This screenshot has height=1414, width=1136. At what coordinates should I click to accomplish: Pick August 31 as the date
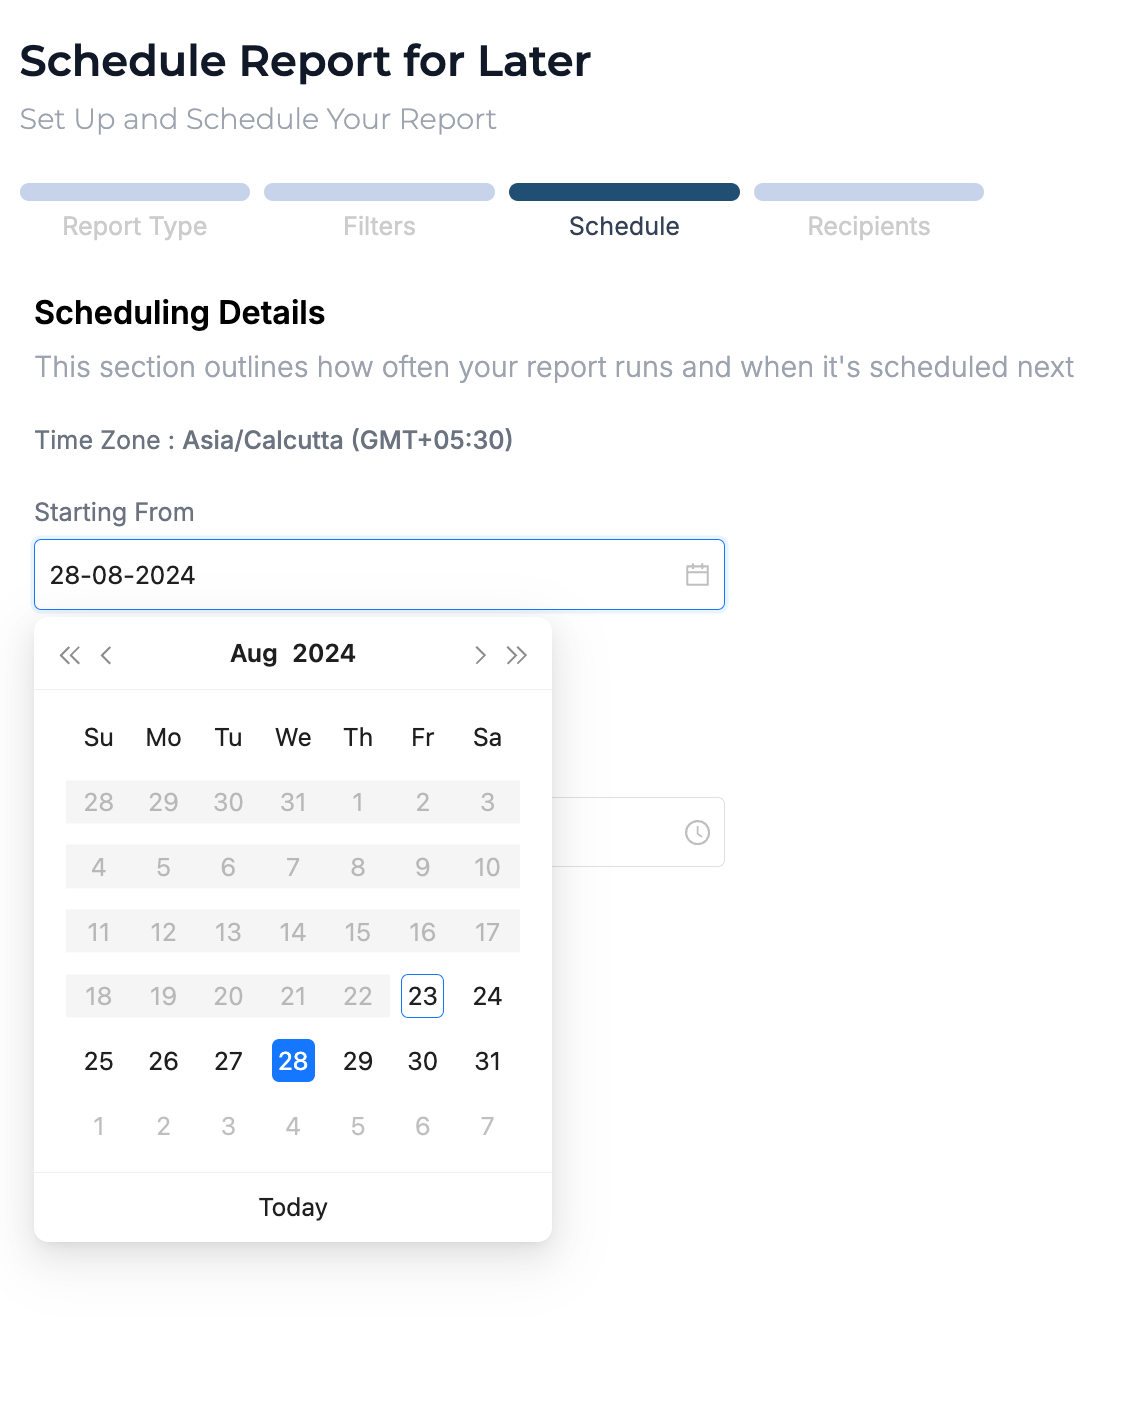click(x=487, y=1061)
